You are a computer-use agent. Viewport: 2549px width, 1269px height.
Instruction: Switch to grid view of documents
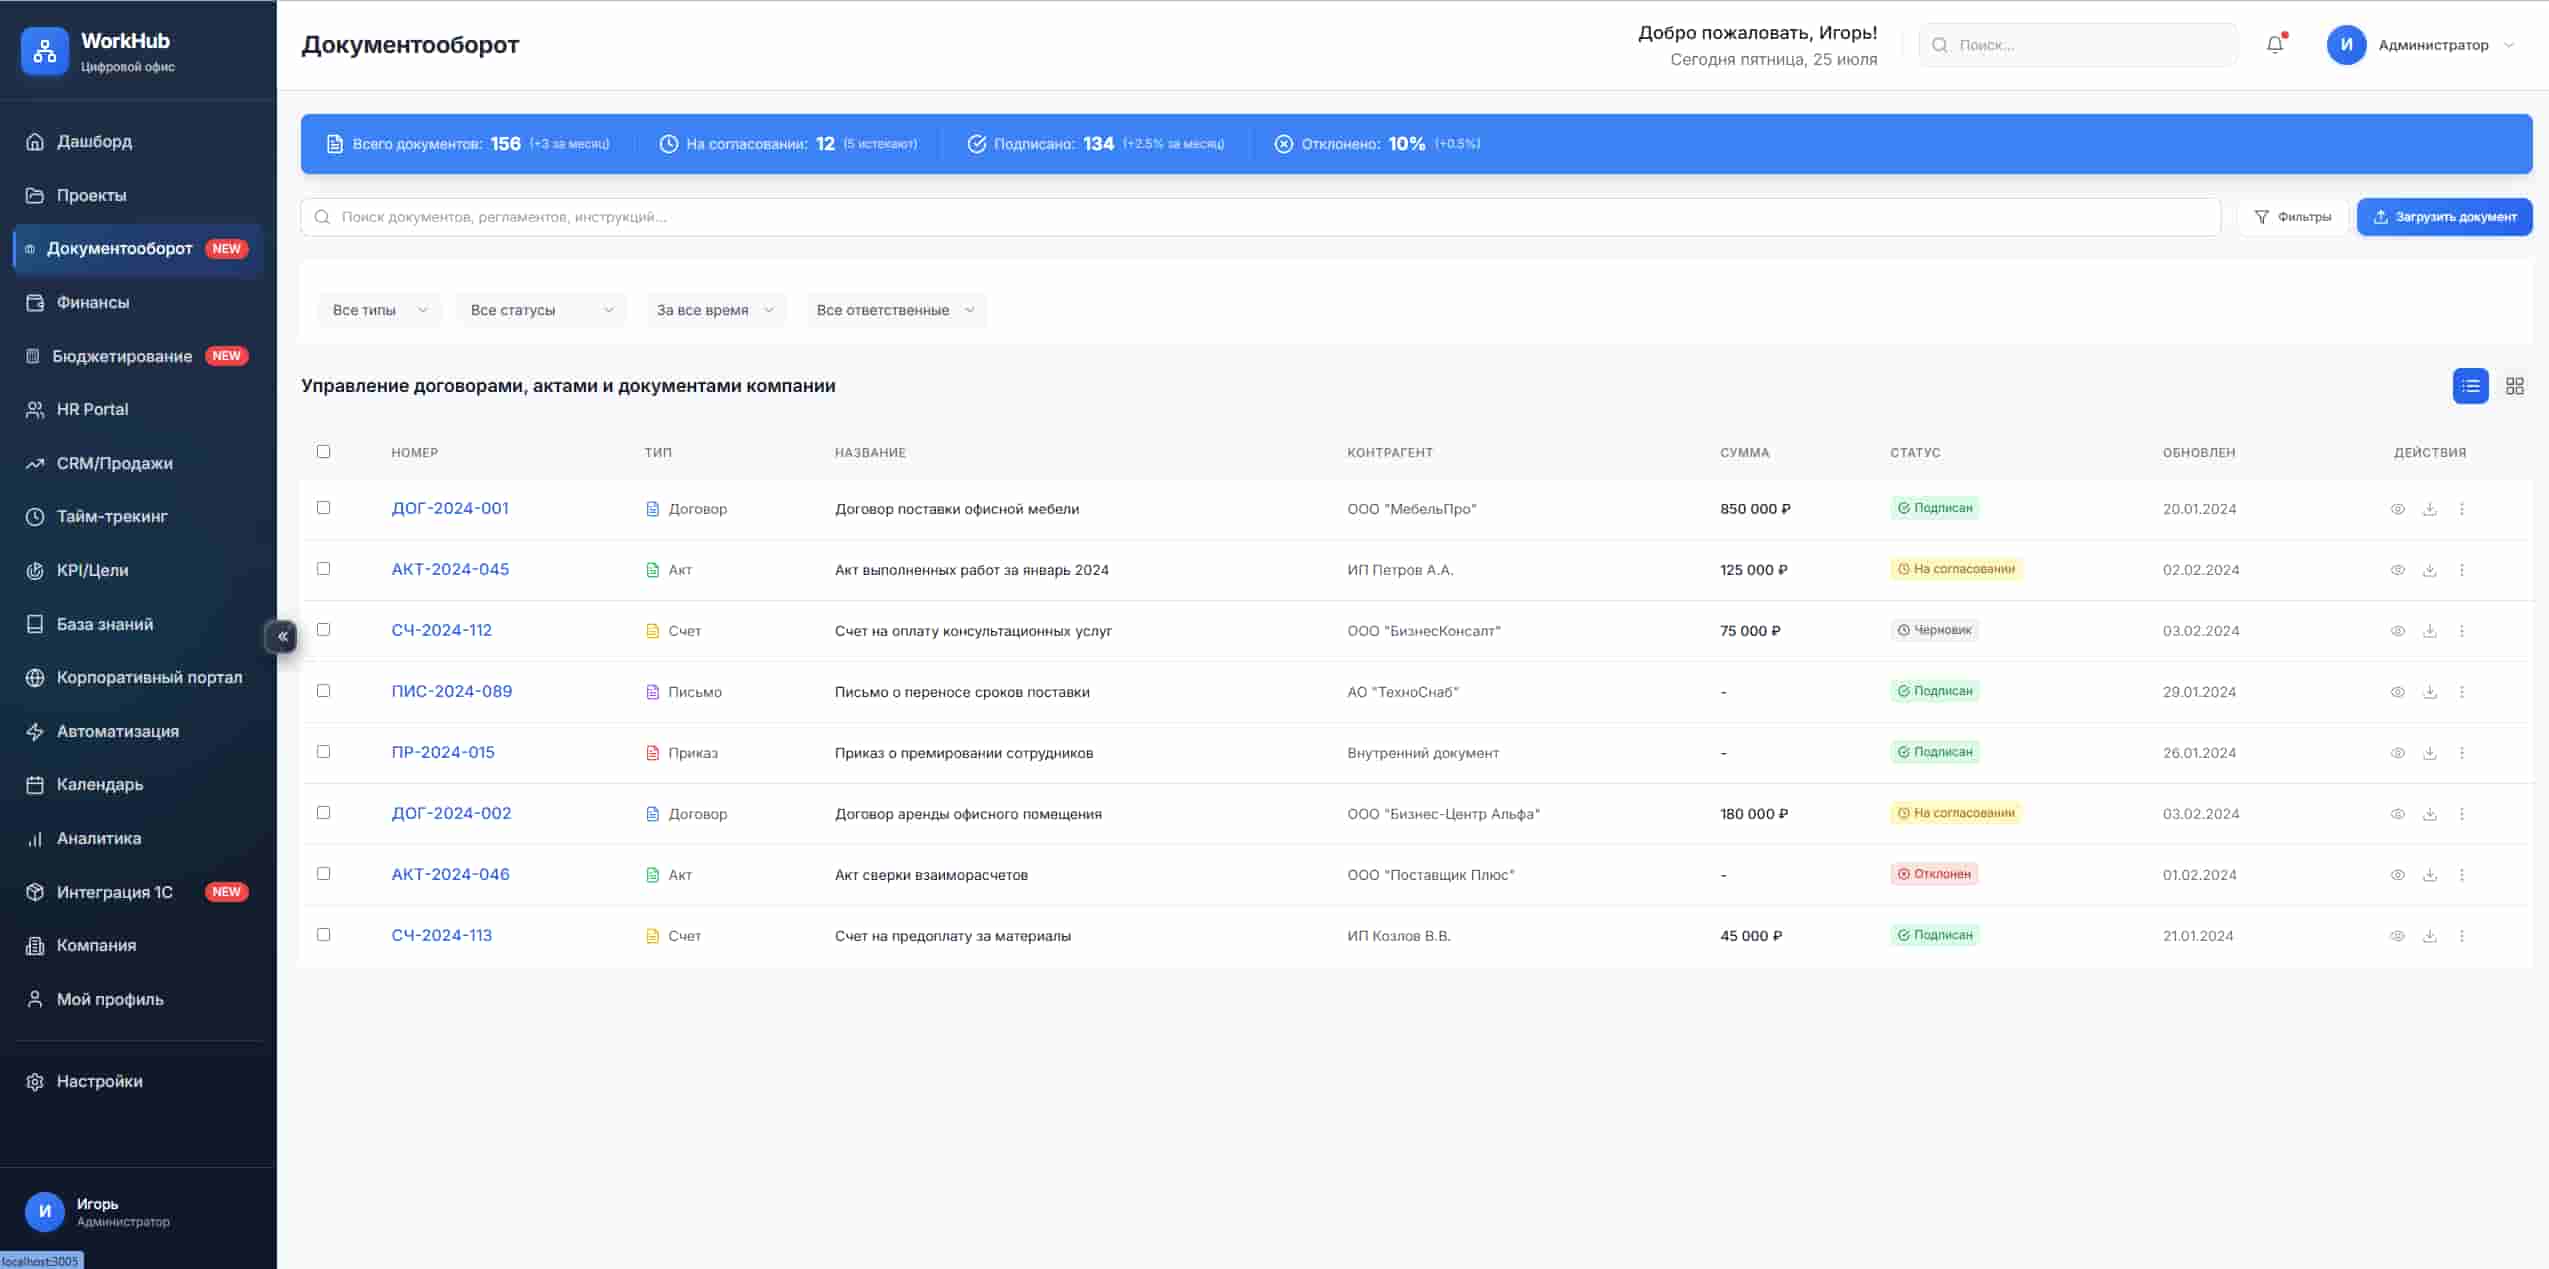point(2514,386)
